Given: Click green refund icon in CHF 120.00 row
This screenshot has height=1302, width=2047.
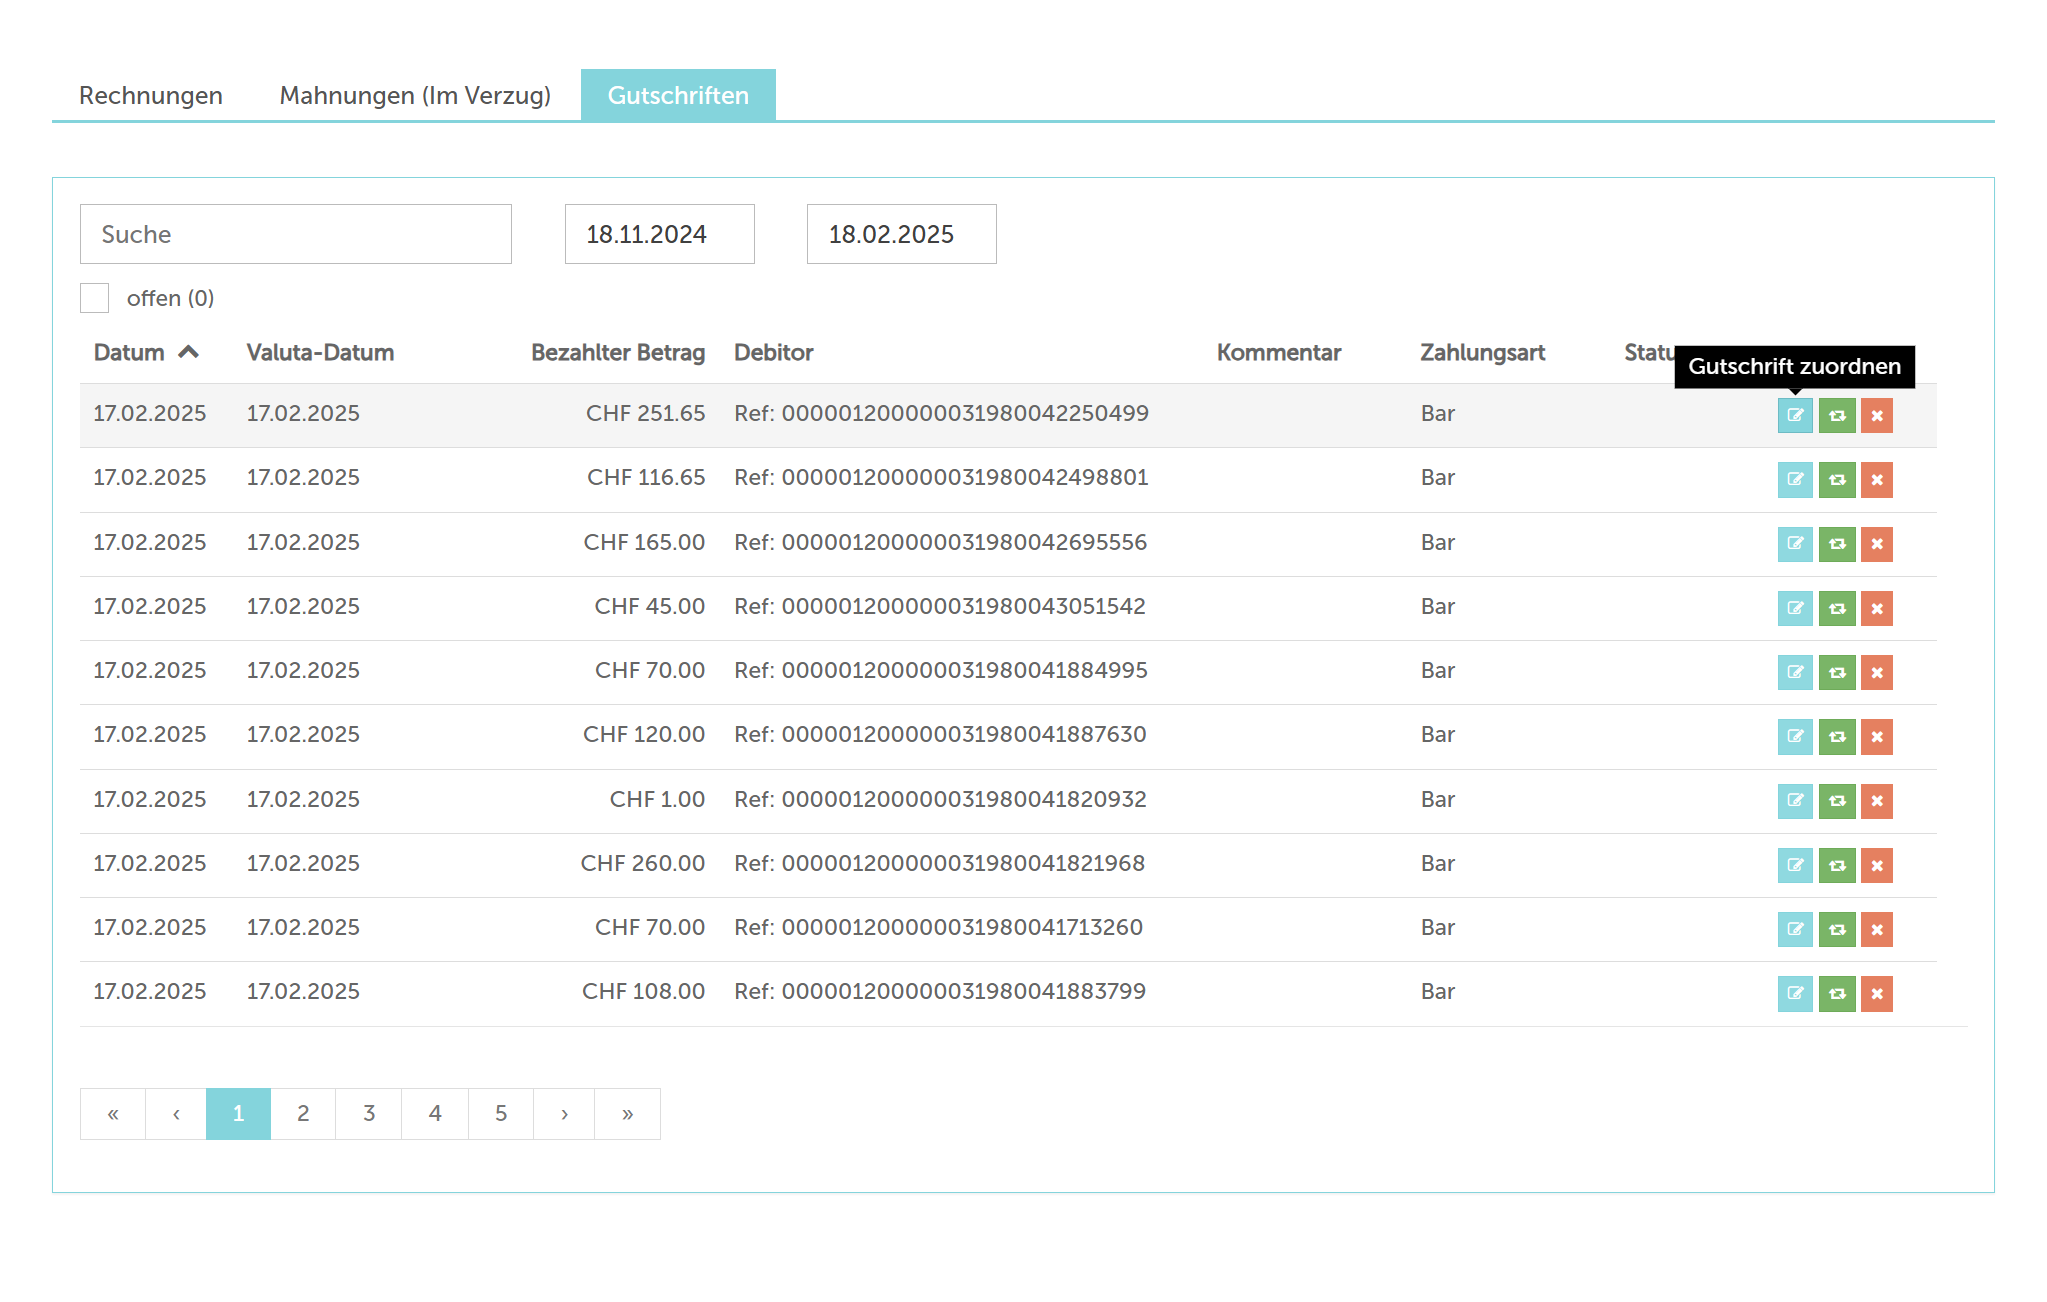Looking at the screenshot, I should pyautogui.click(x=1837, y=737).
